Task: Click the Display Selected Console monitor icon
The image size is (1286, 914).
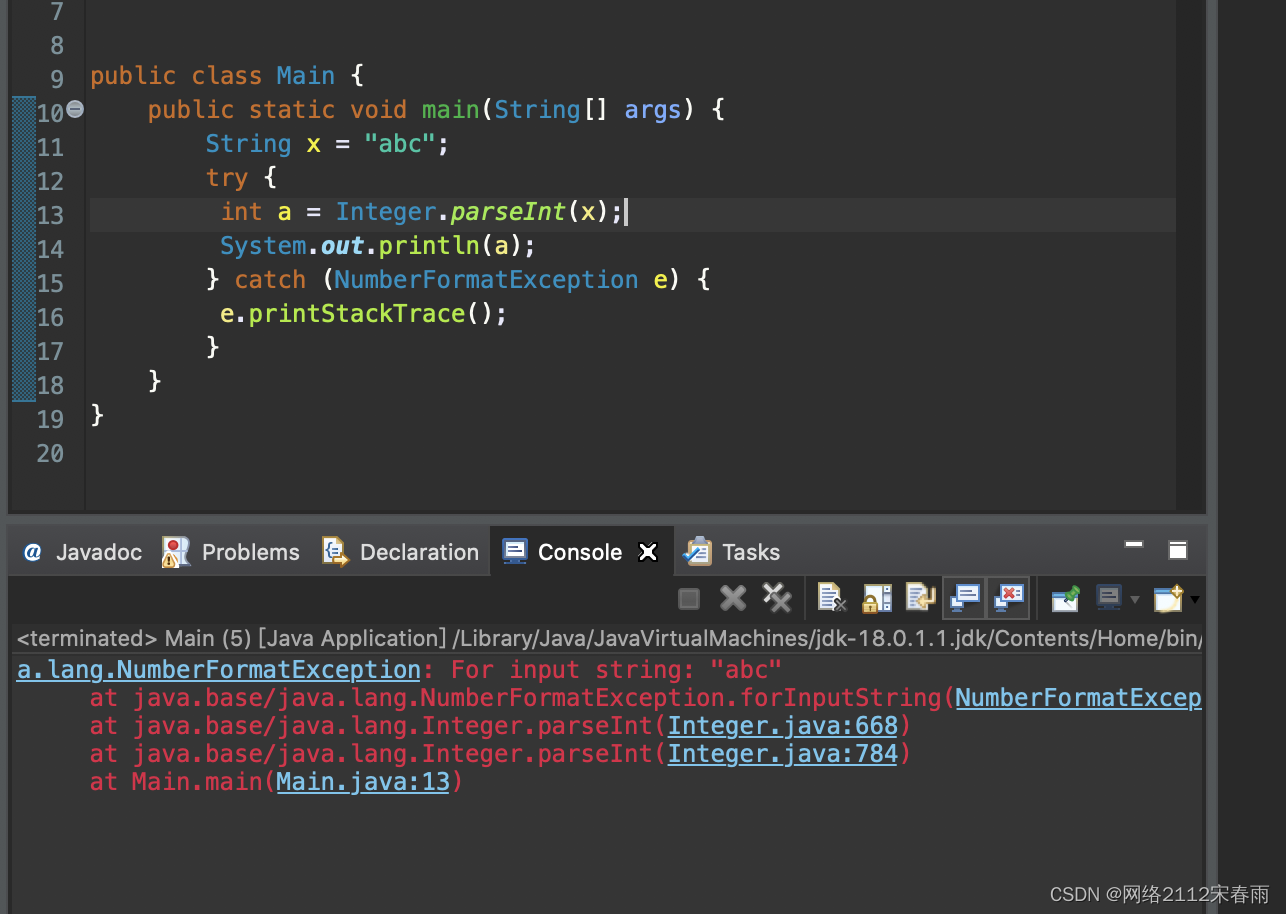Action: (x=1109, y=598)
